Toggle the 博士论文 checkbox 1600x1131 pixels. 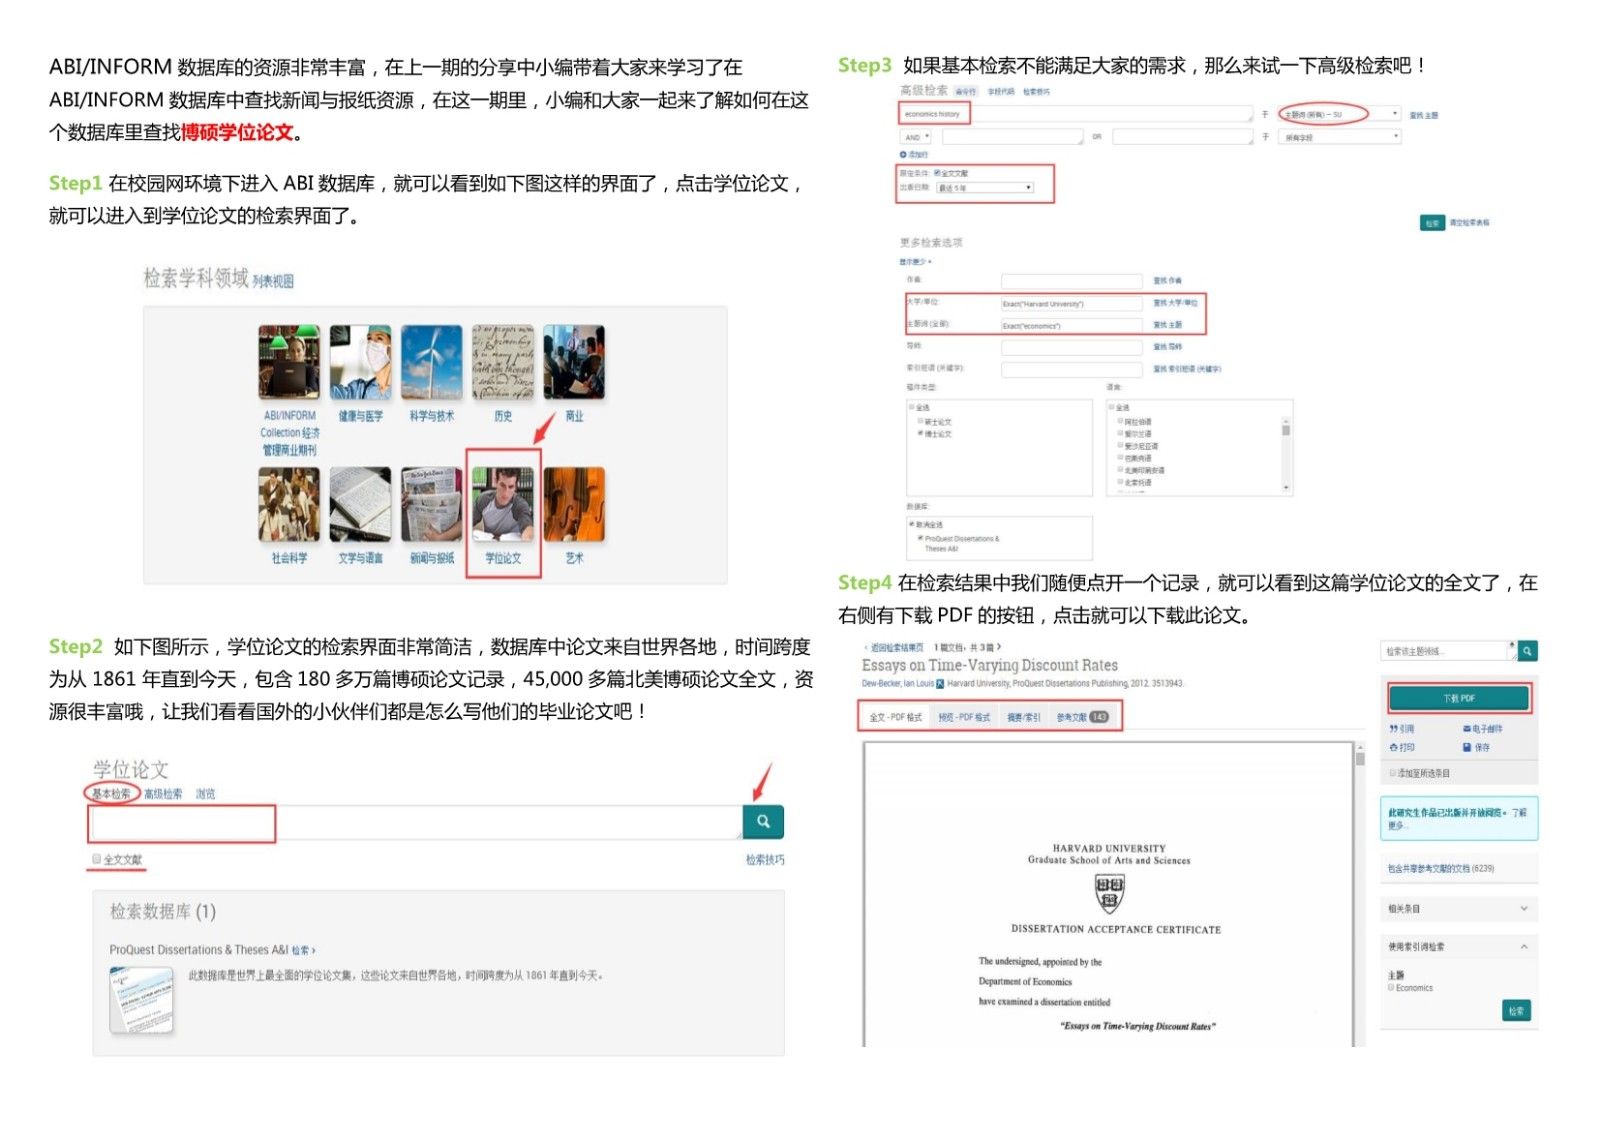(920, 433)
